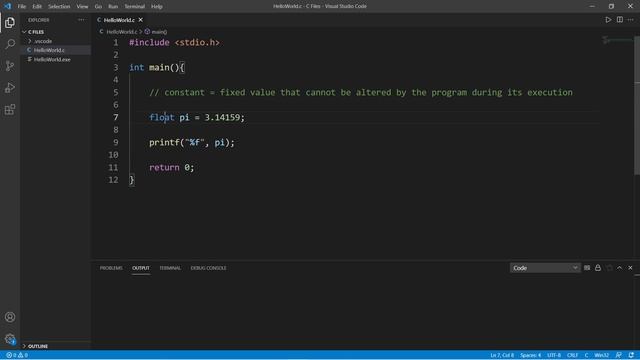This screenshot has width=640, height=360.
Task: Open the Manage gear icon
Action: 10,339
